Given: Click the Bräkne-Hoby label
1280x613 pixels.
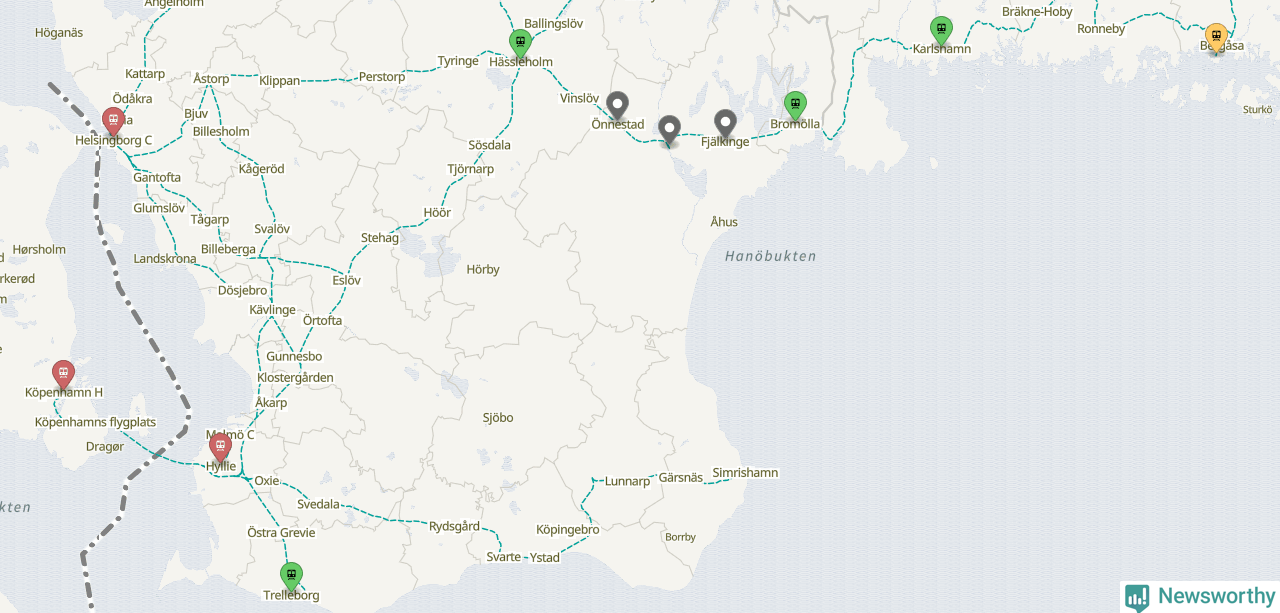Looking at the screenshot, I should tap(1037, 12).
